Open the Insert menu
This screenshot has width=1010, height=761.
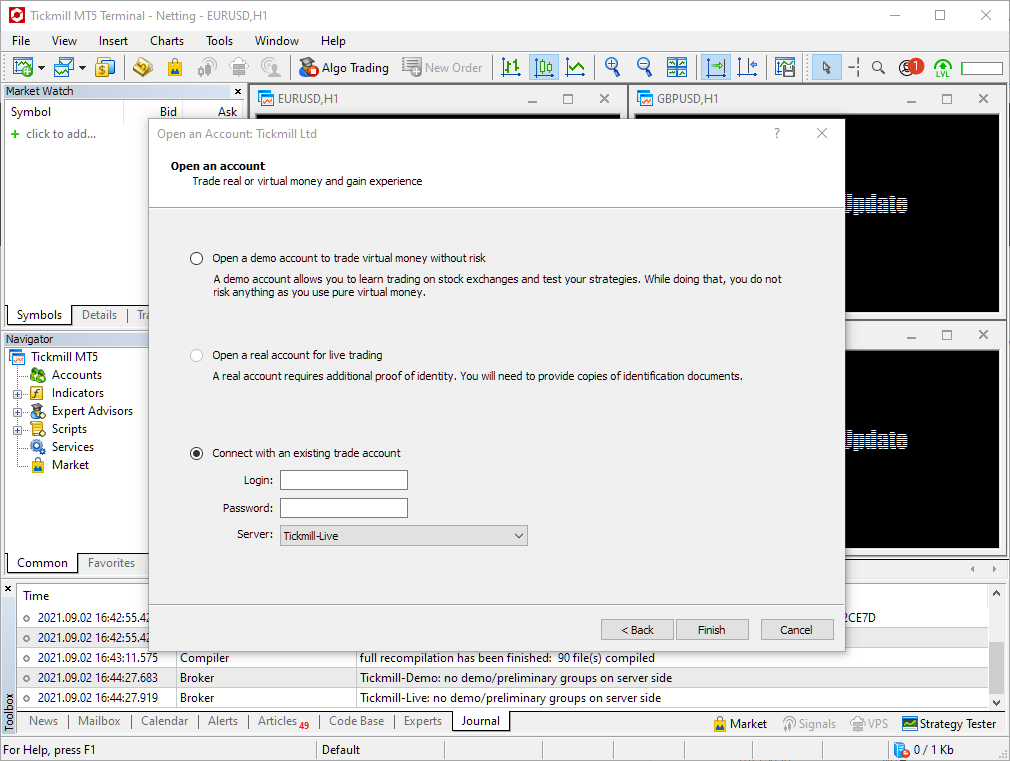[113, 41]
